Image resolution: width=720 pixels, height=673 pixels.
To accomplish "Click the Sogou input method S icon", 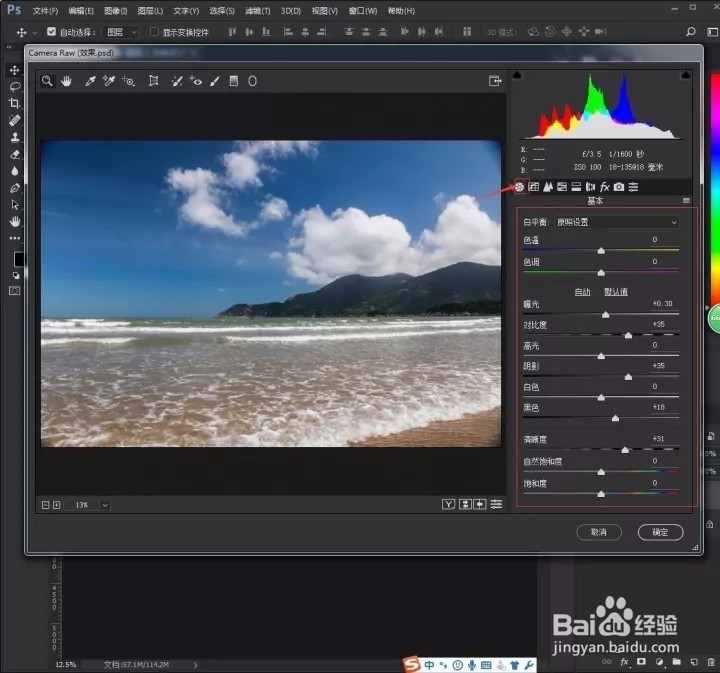I will coord(412,665).
